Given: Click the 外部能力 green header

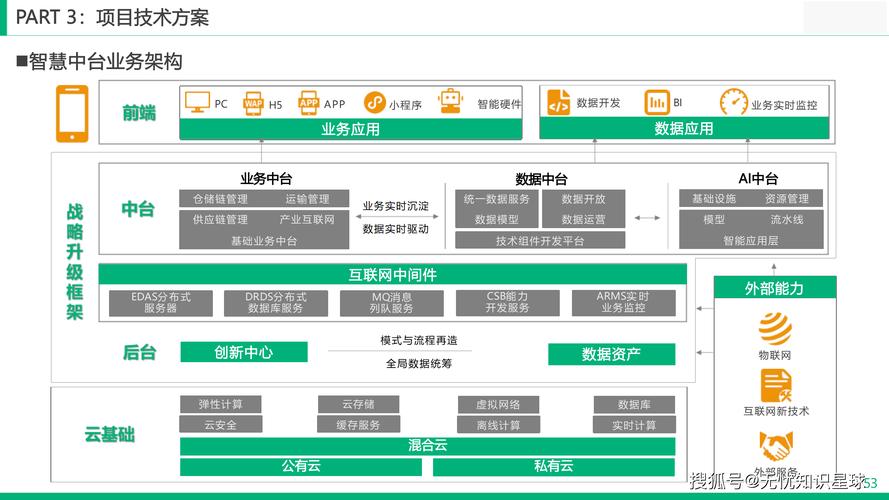Looking at the screenshot, I should click(774, 288).
